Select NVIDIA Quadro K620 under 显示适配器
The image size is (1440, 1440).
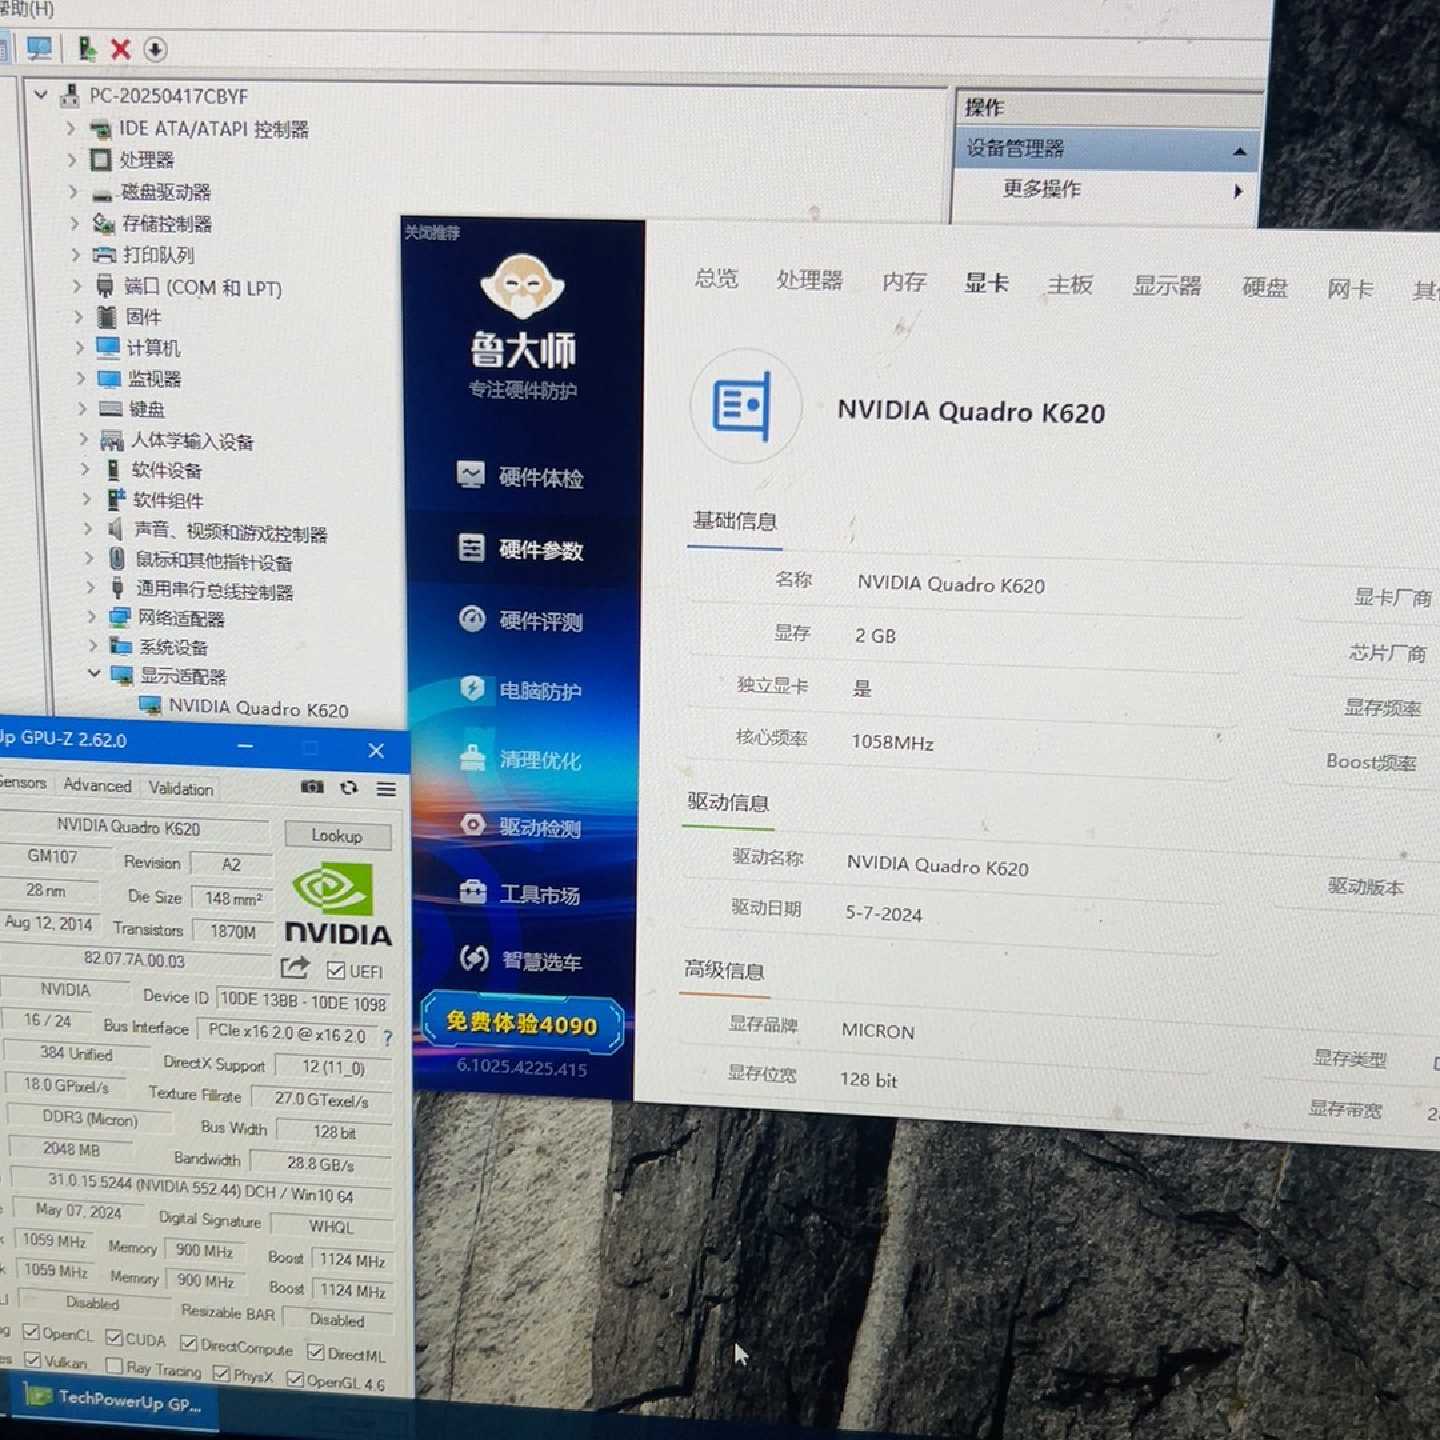click(x=258, y=708)
